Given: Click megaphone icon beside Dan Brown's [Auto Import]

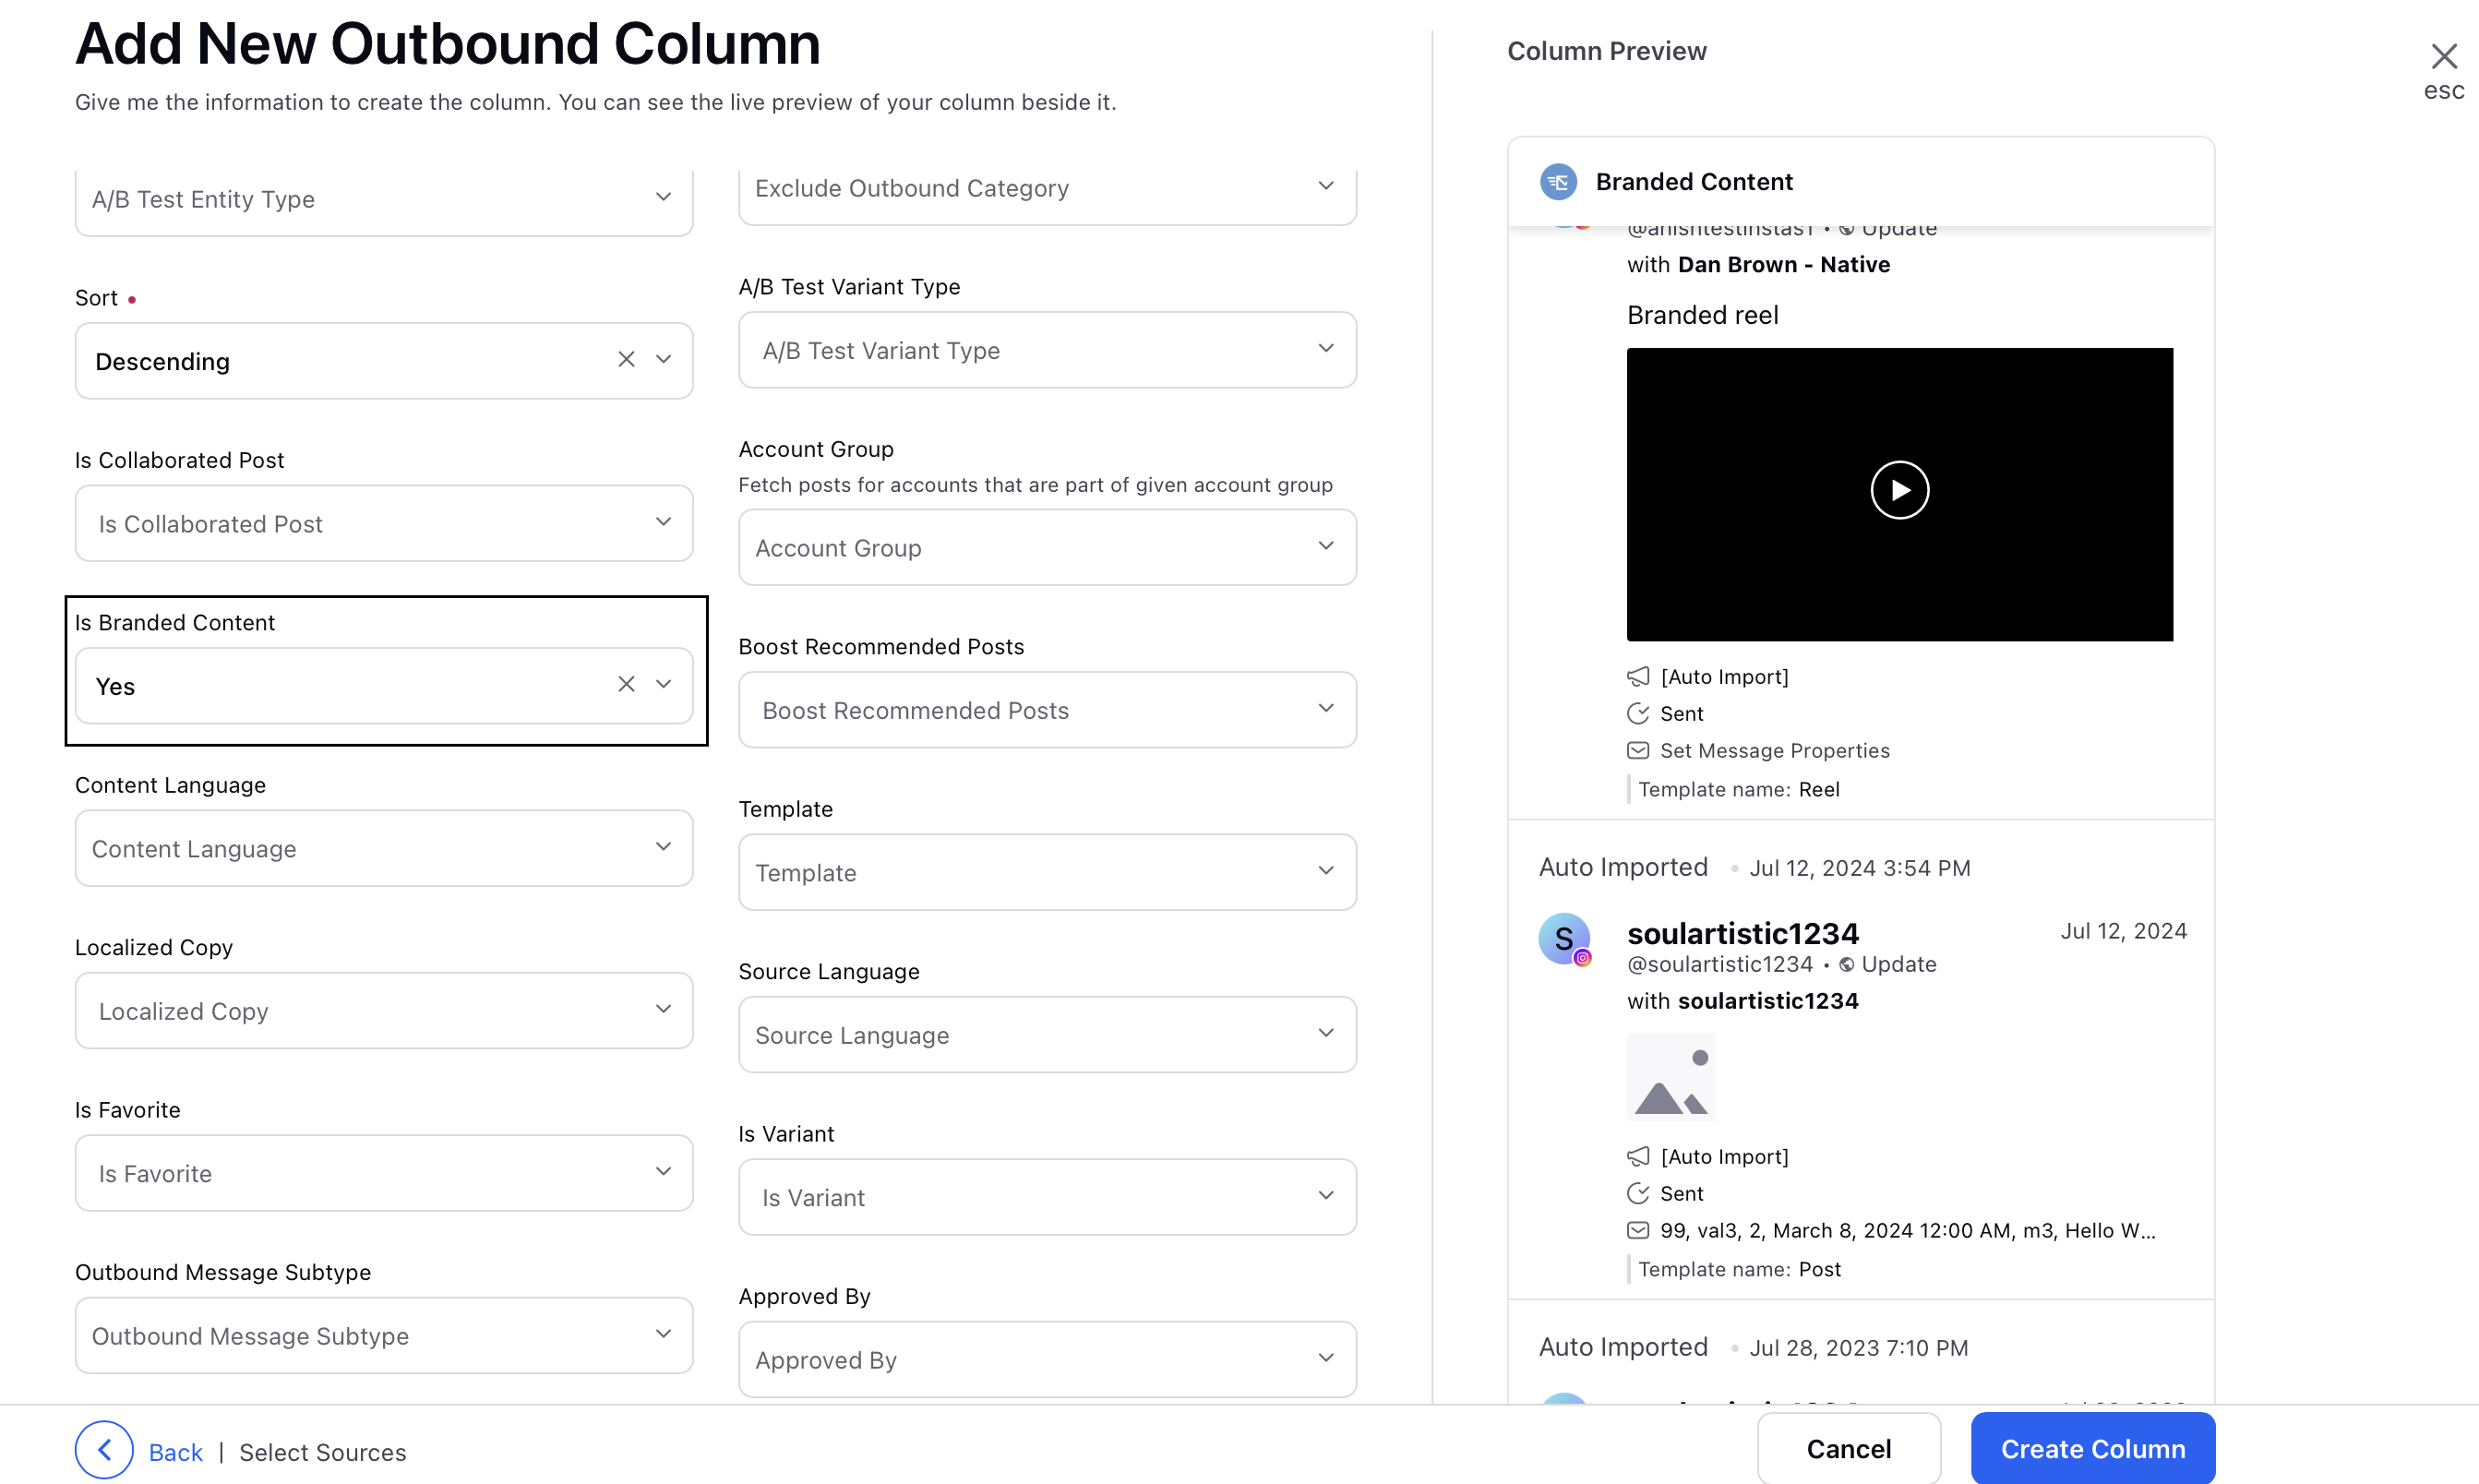Looking at the screenshot, I should tap(1638, 677).
